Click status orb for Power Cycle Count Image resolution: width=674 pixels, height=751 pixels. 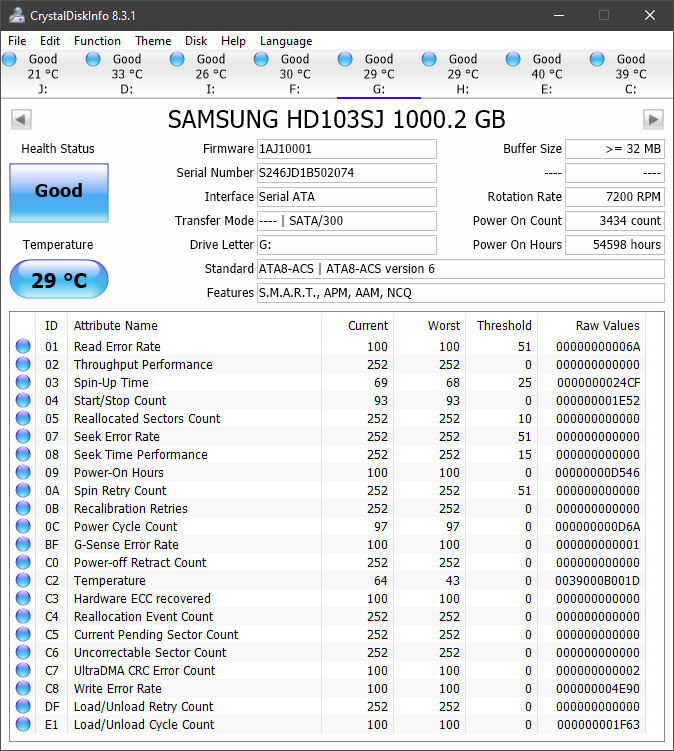23,526
